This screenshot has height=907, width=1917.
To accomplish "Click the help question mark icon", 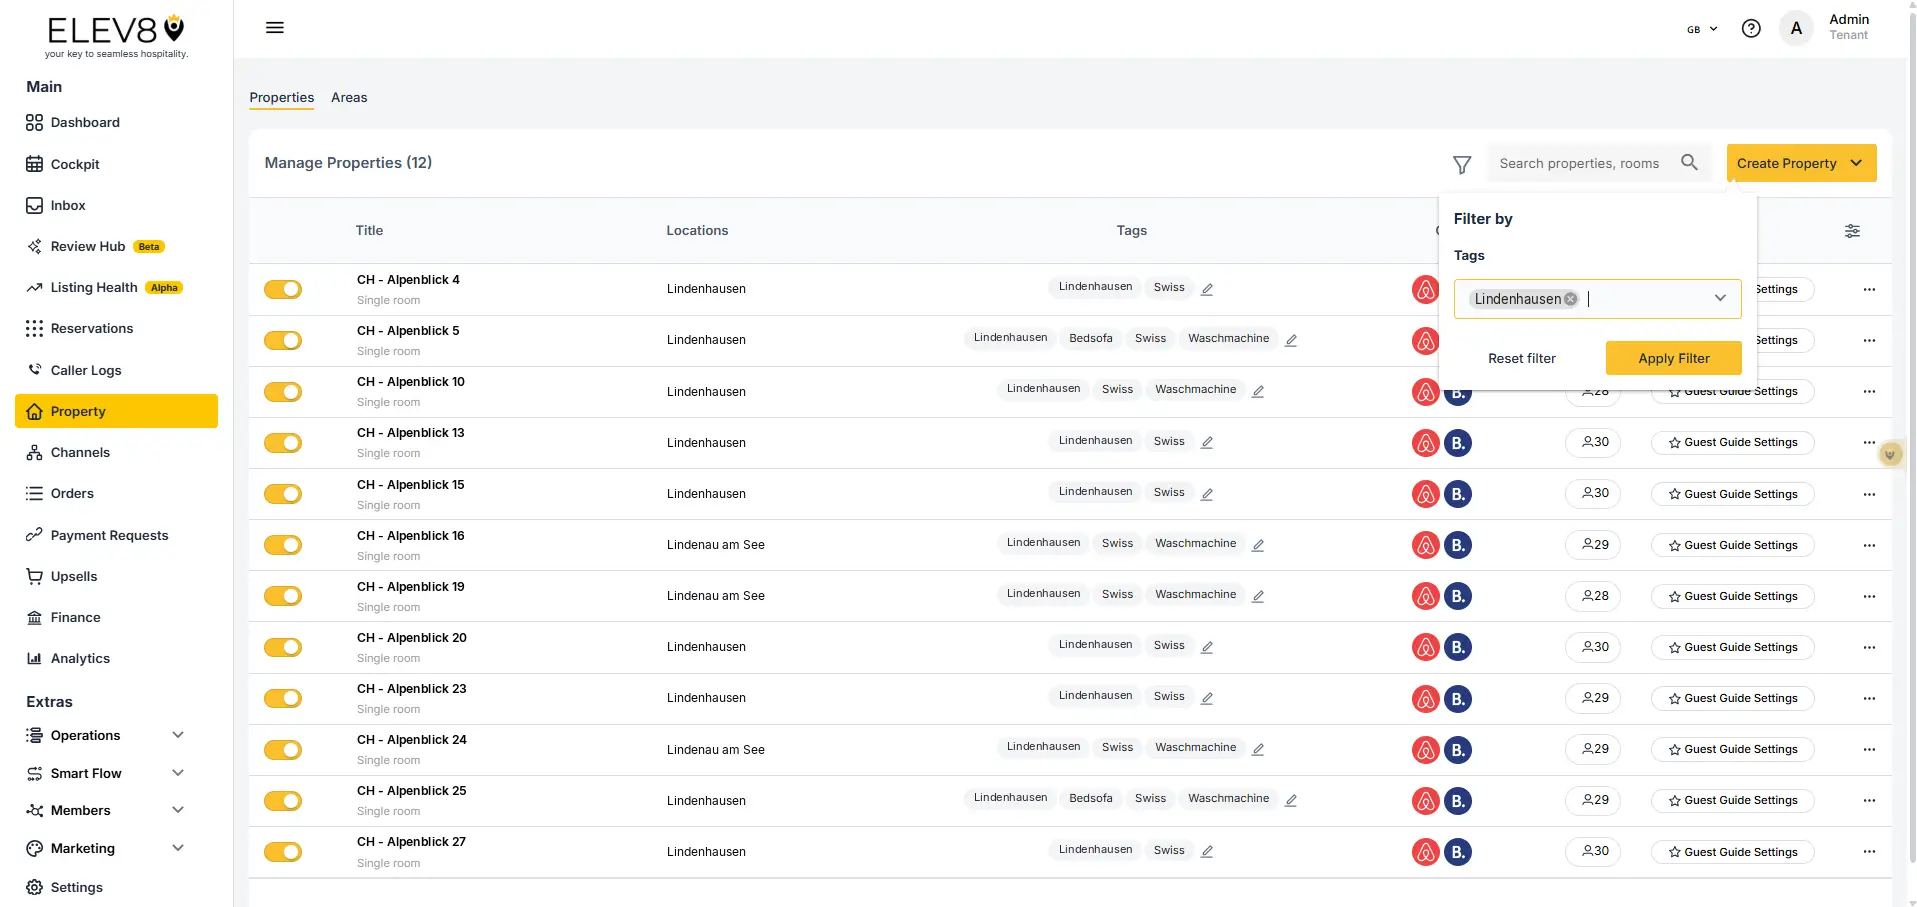I will (1751, 29).
